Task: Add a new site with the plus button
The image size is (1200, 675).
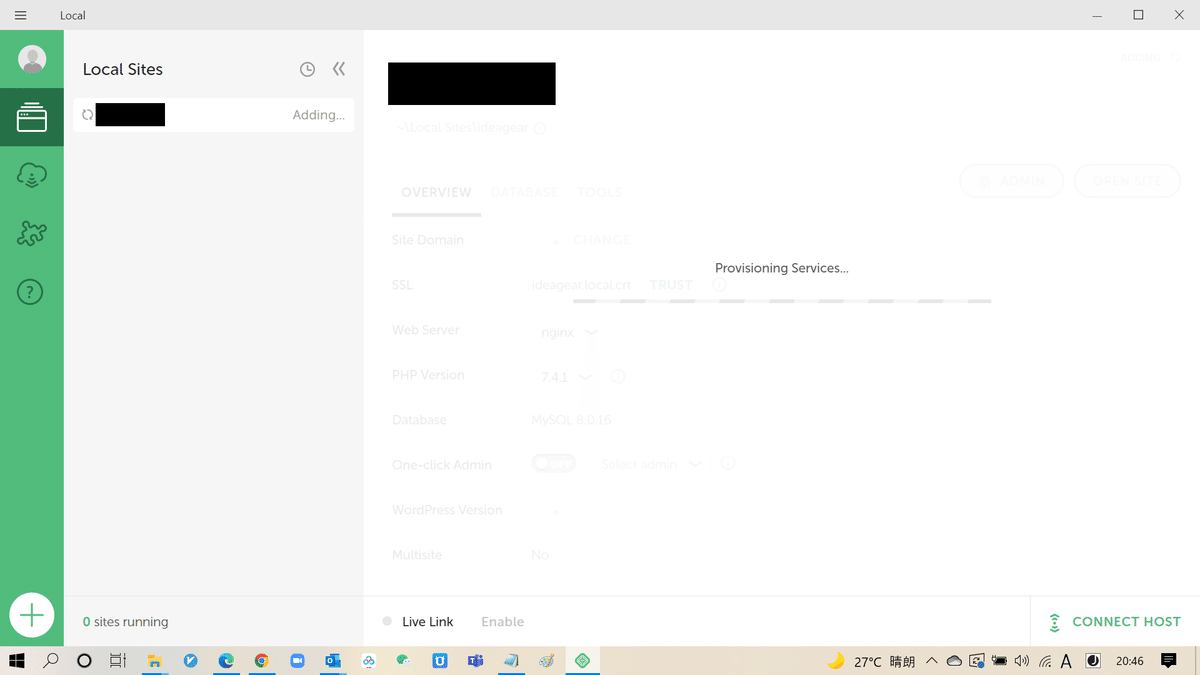Action: 32,615
